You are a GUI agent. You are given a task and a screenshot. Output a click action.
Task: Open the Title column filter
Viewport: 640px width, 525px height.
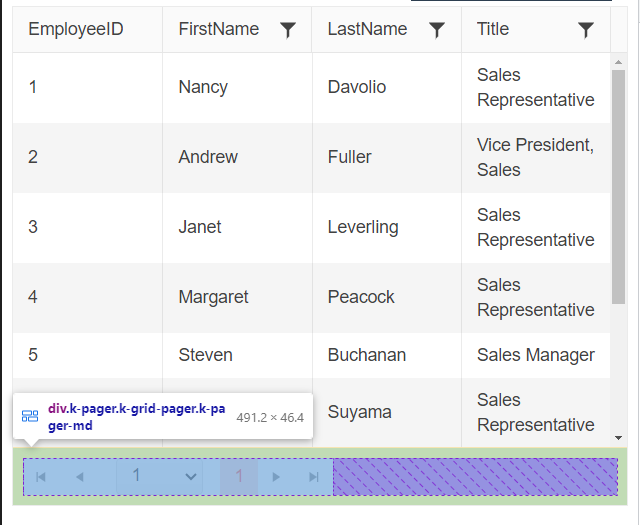tap(586, 30)
